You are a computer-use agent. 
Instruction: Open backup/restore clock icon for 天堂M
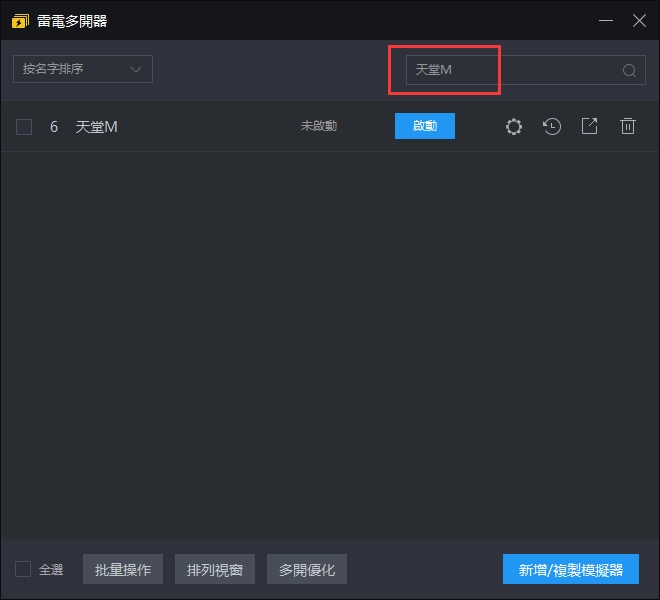552,126
